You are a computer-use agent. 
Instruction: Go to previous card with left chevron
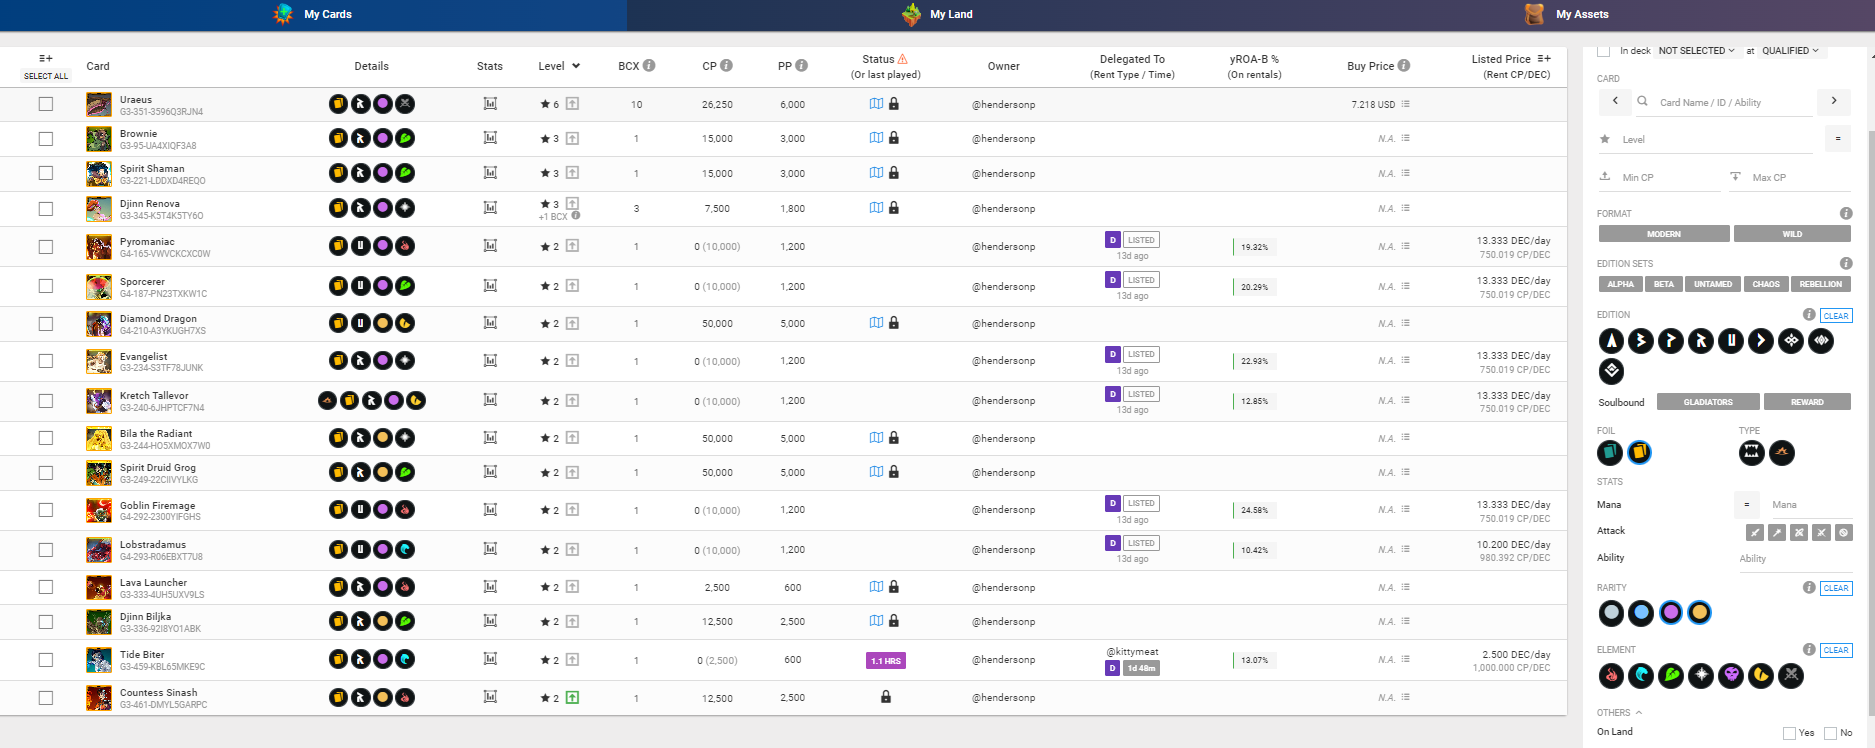pos(1615,101)
